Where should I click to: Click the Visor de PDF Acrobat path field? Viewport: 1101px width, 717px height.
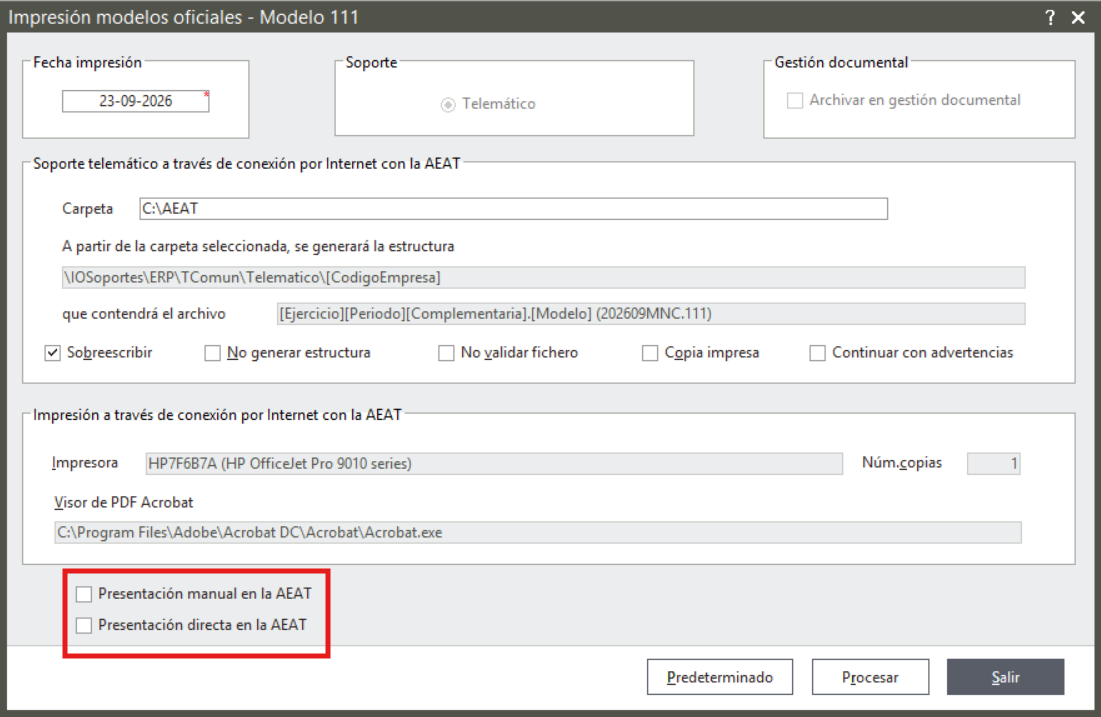pyautogui.click(x=538, y=532)
